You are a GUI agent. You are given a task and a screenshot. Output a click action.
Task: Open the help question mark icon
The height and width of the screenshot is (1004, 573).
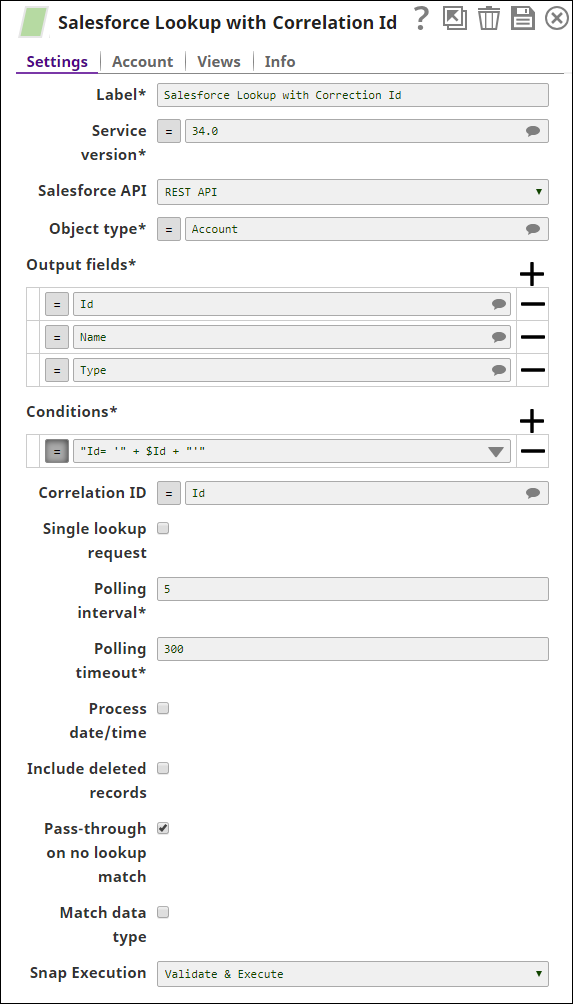pyautogui.click(x=420, y=19)
